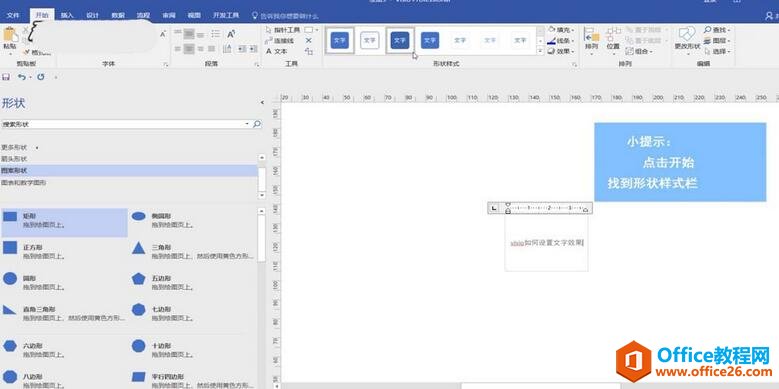Click the search shapes (搜索形状) input field

tap(126, 124)
